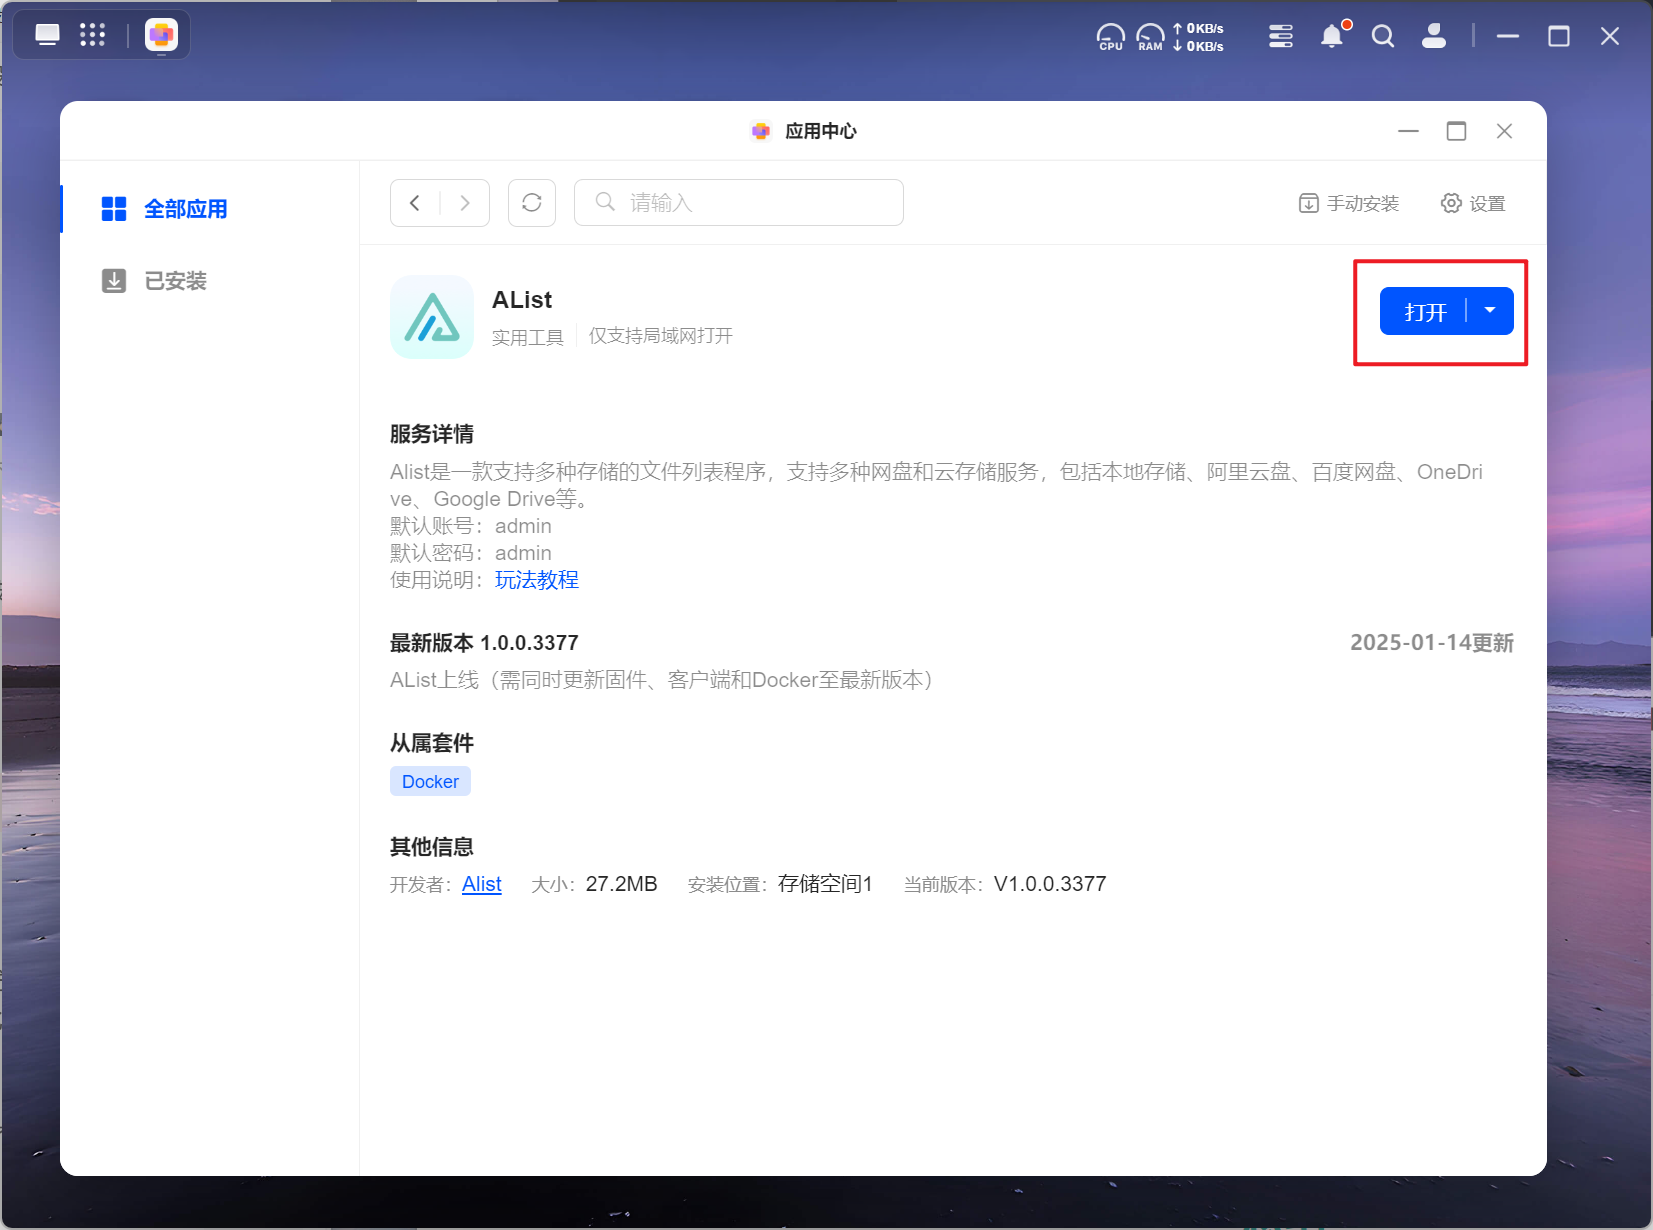
Task: Close the 应用中心 window
Action: [1504, 131]
